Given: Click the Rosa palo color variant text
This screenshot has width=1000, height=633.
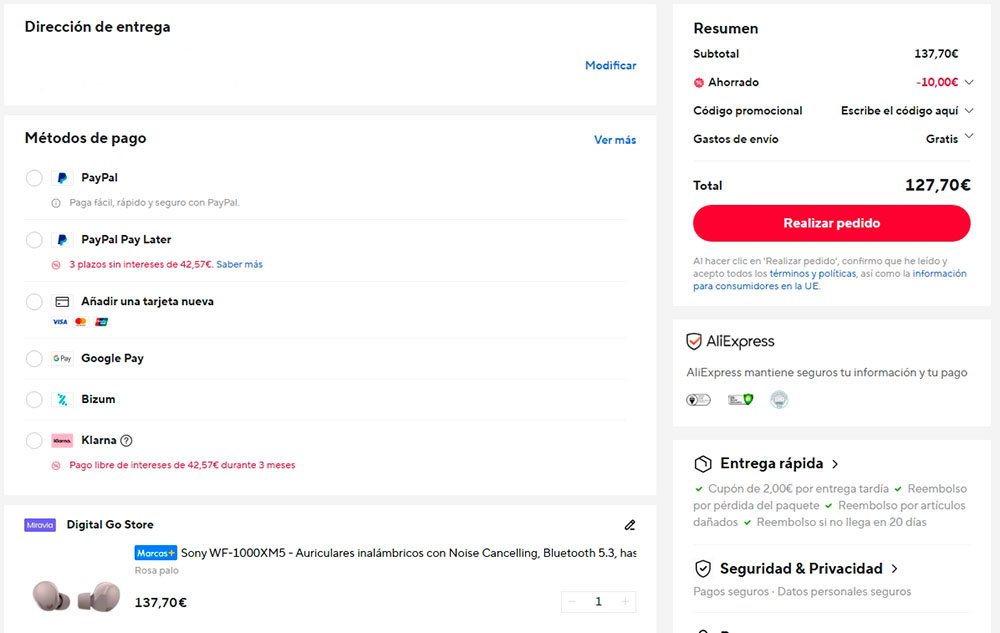Looking at the screenshot, I should [x=156, y=571].
